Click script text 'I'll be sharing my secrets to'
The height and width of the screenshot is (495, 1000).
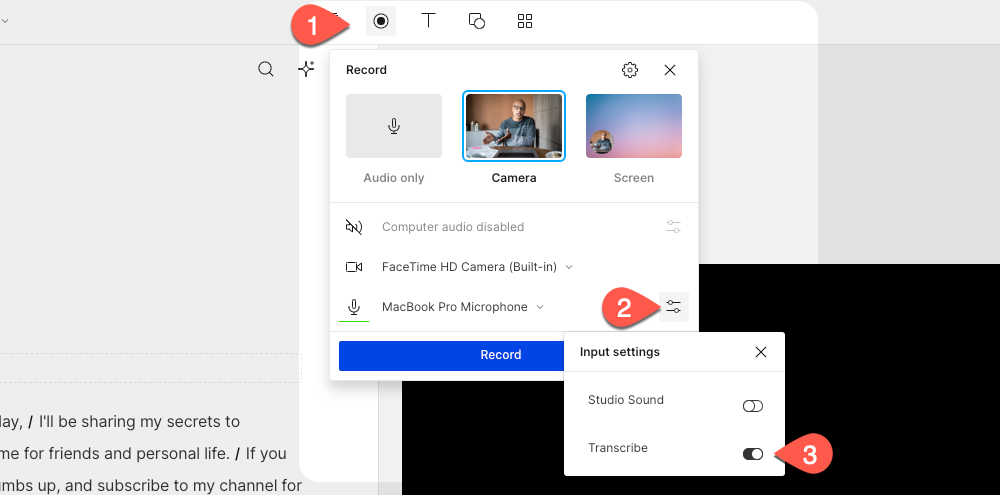click(x=139, y=422)
